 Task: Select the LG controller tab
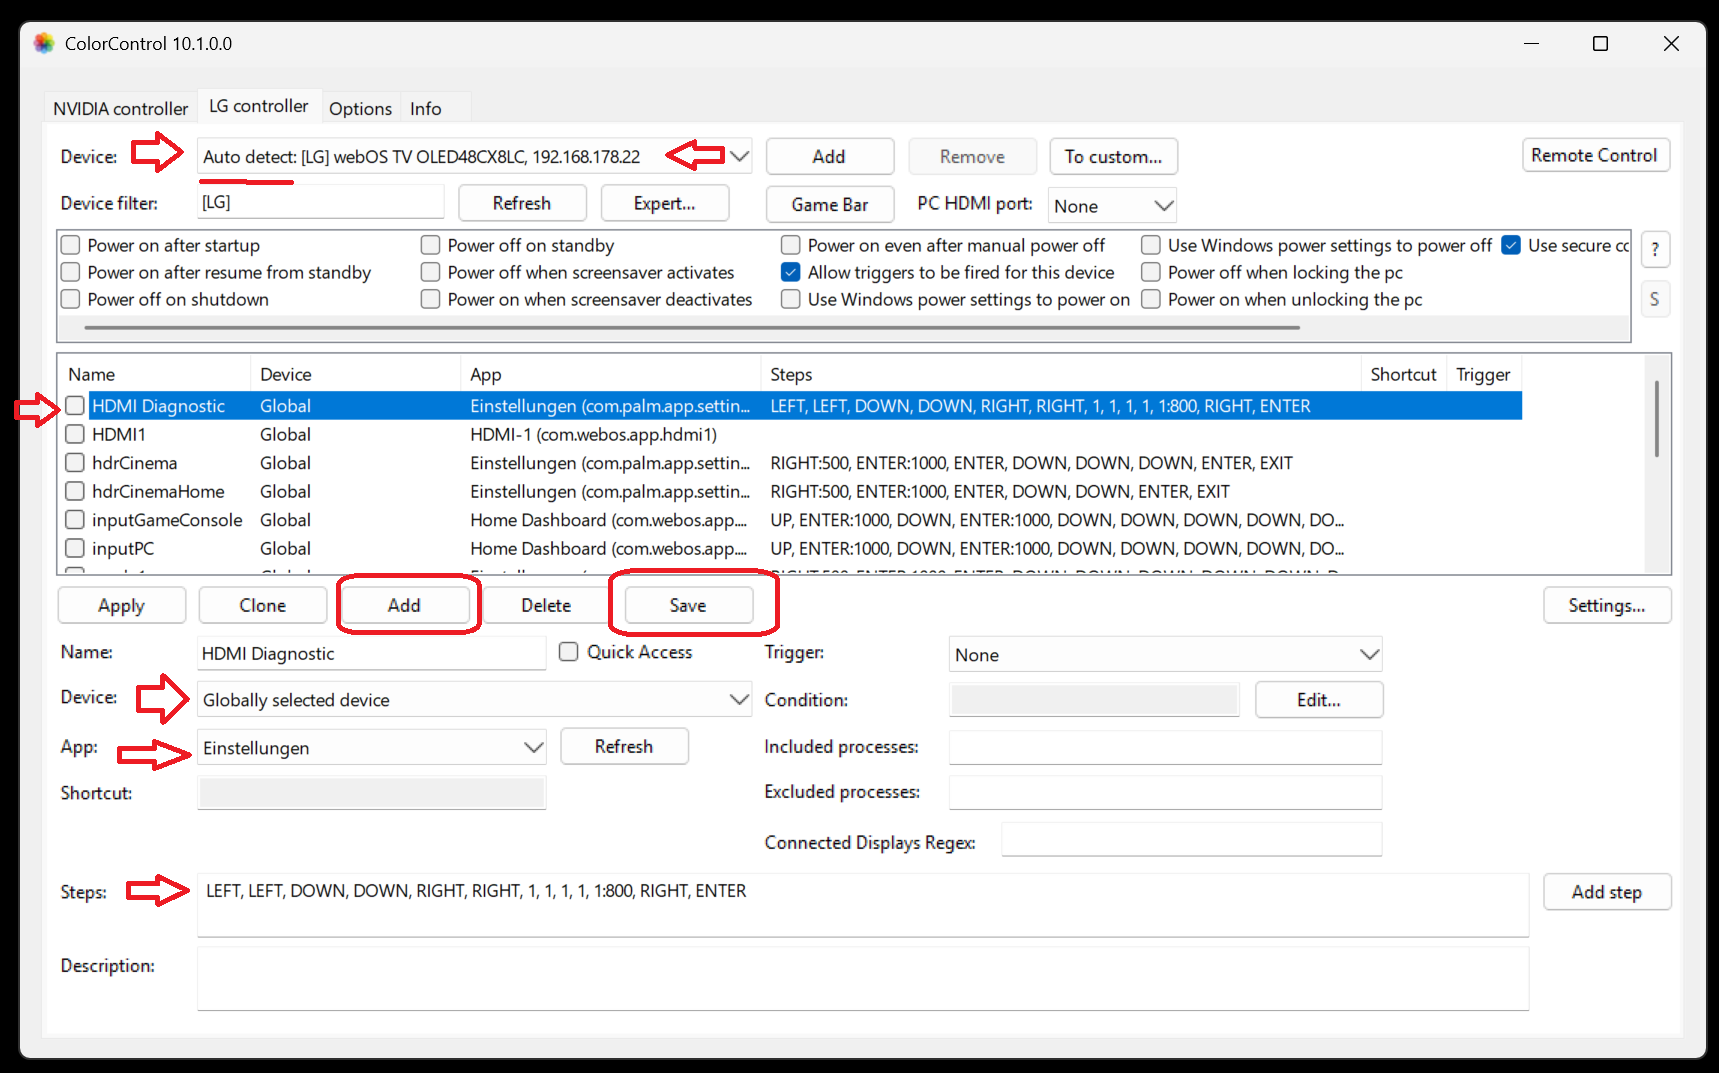[x=258, y=105]
